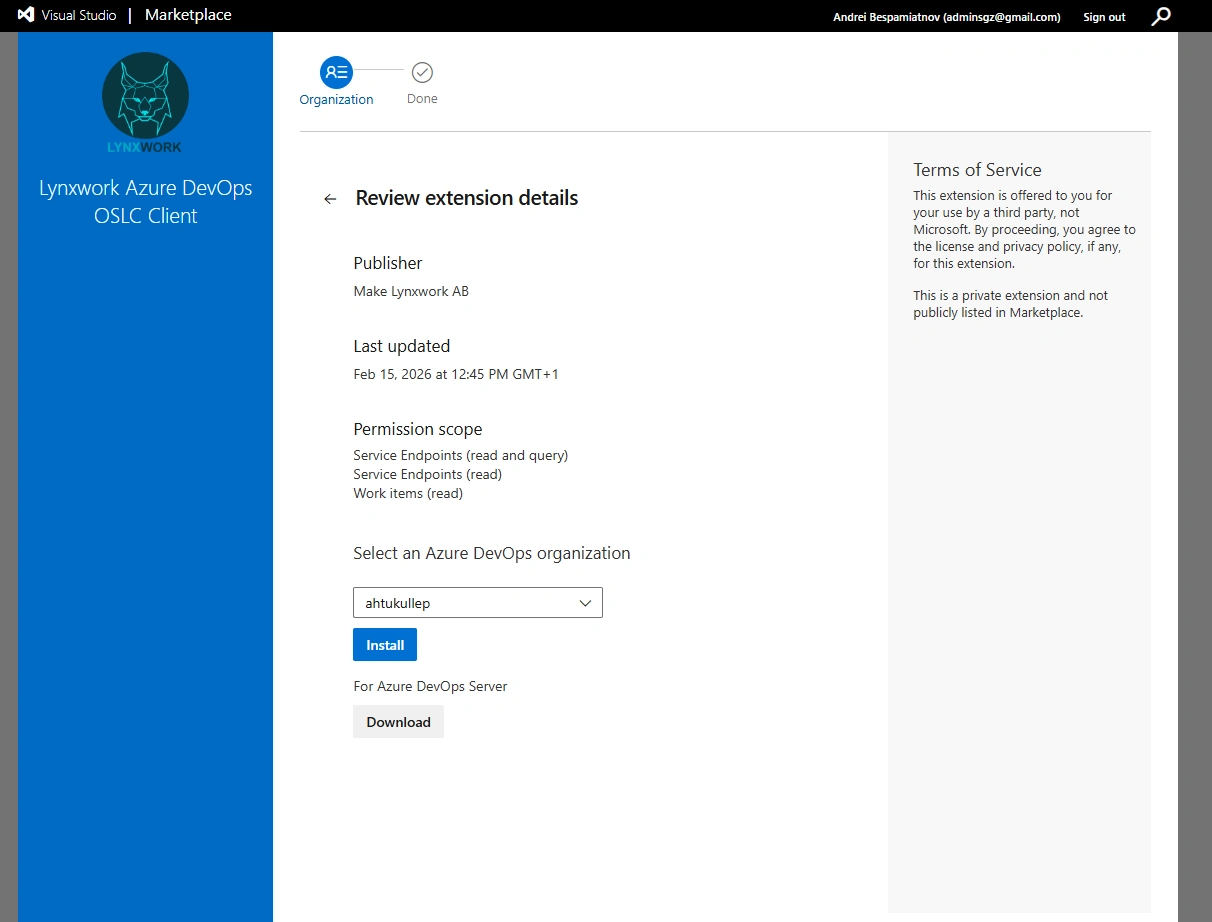Click the Install button
The image size is (1212, 922).
385,645
